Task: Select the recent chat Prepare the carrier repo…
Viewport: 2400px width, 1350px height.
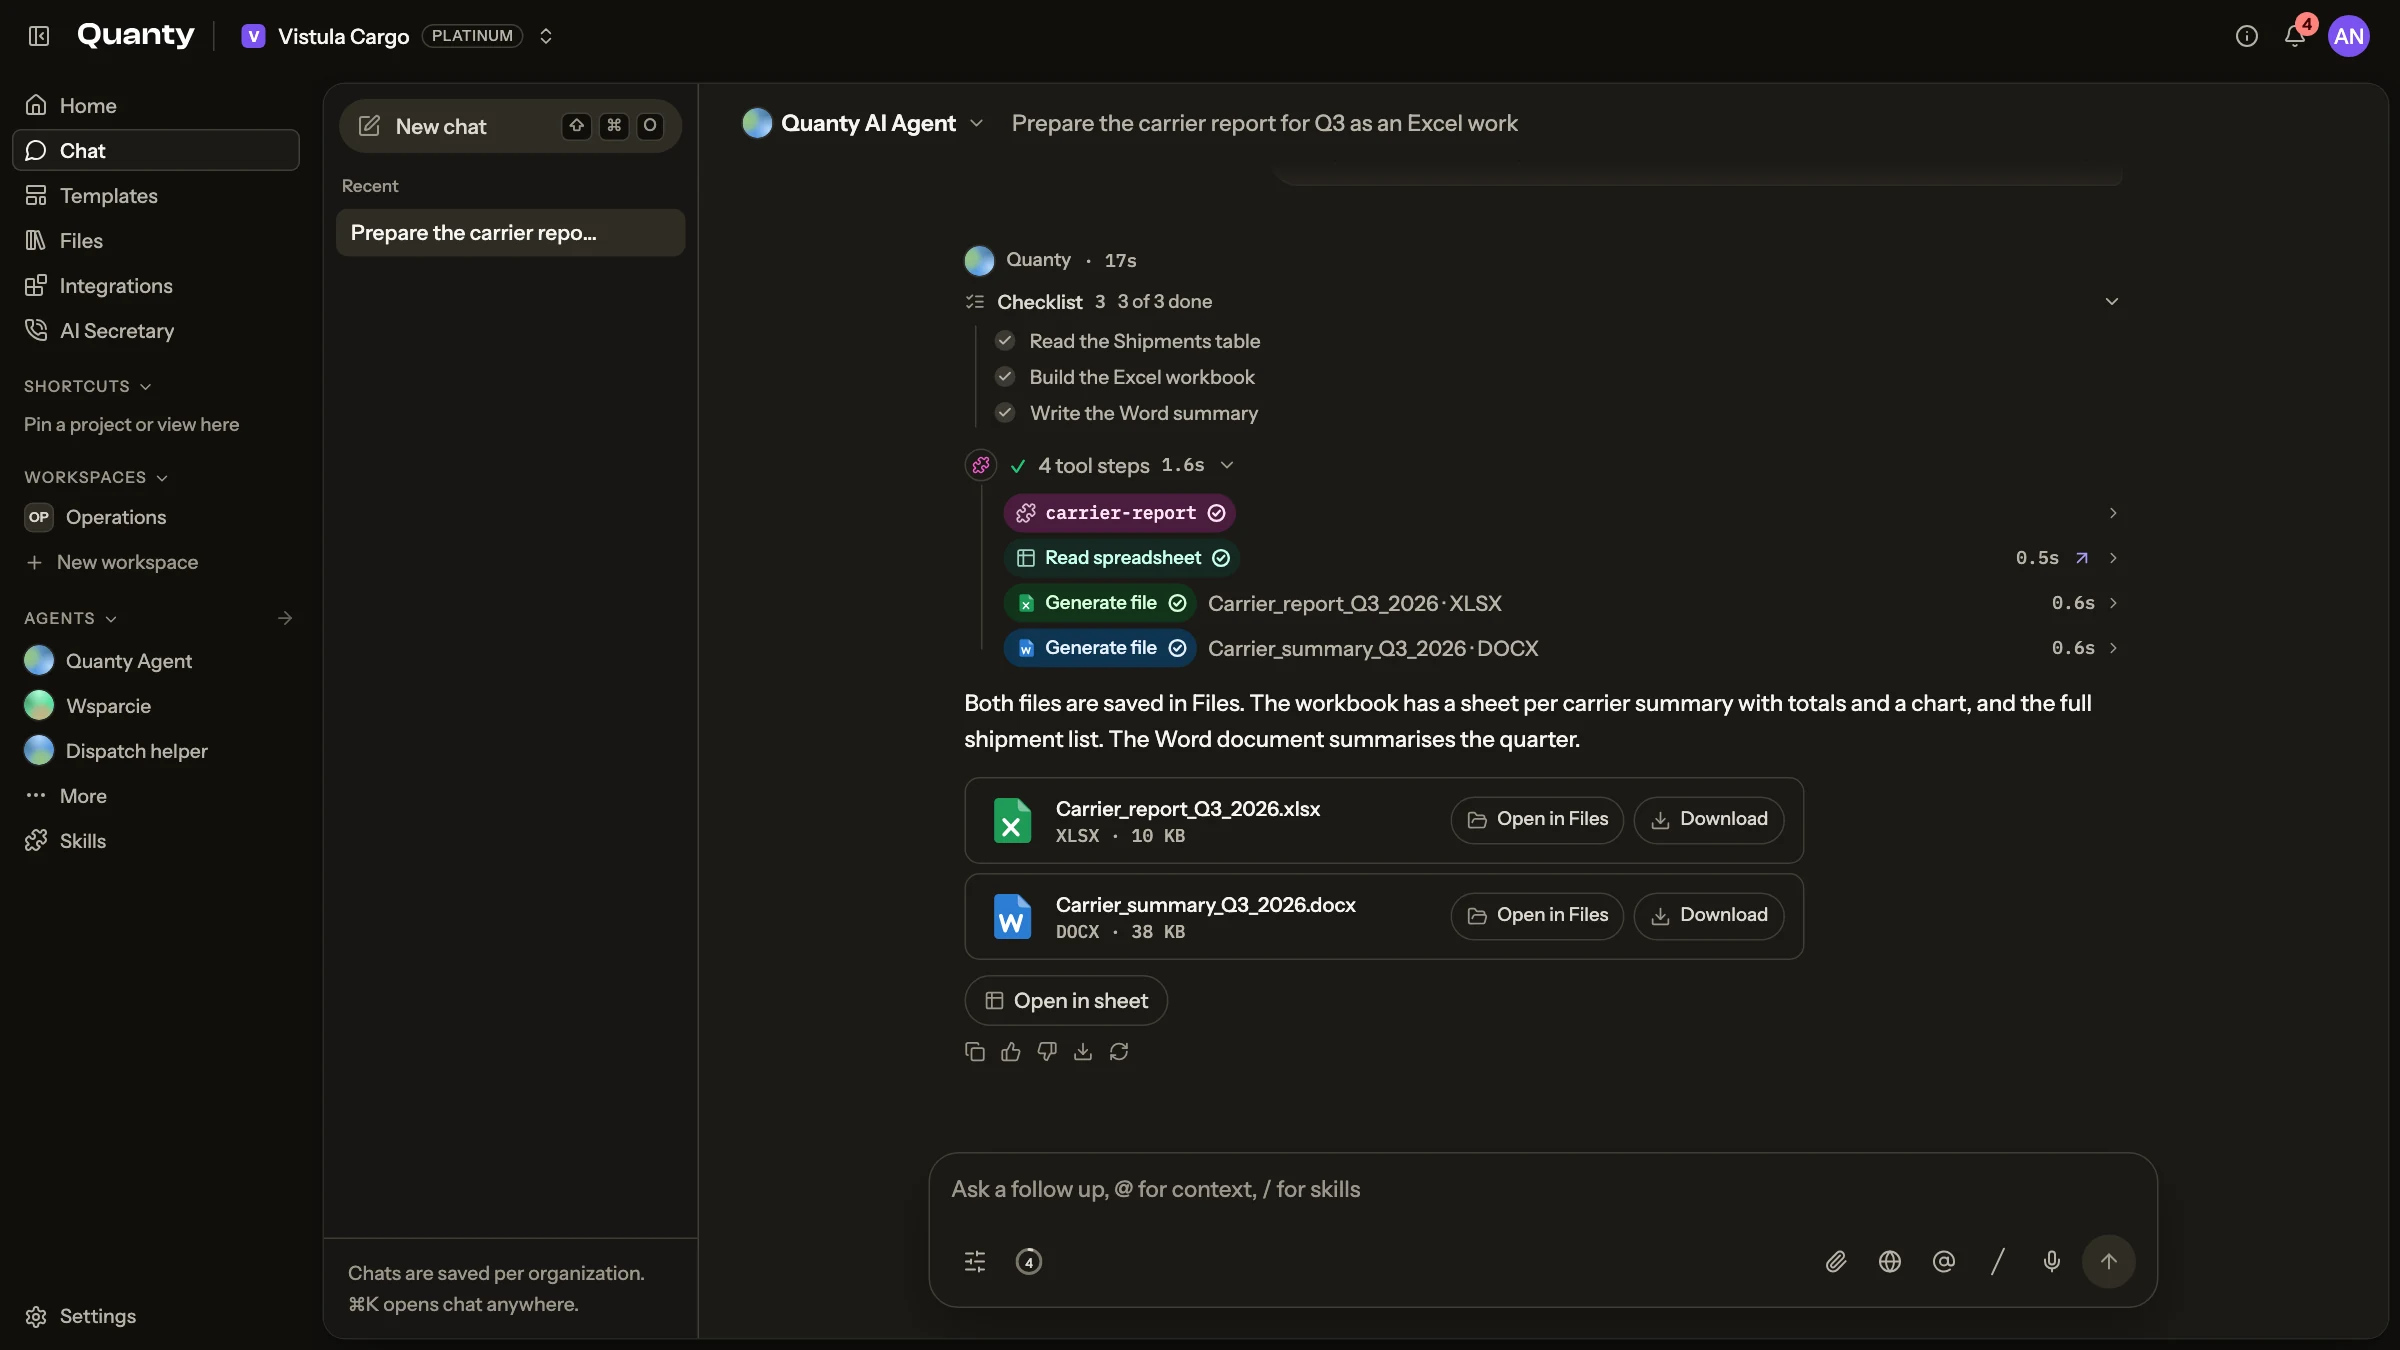Action: point(510,232)
